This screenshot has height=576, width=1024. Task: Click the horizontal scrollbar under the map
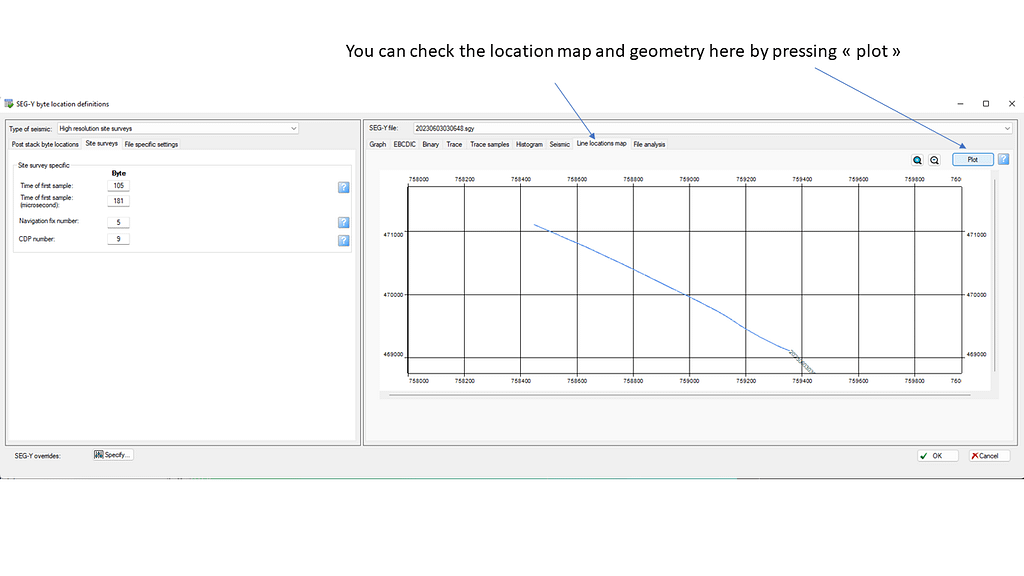tap(680, 395)
